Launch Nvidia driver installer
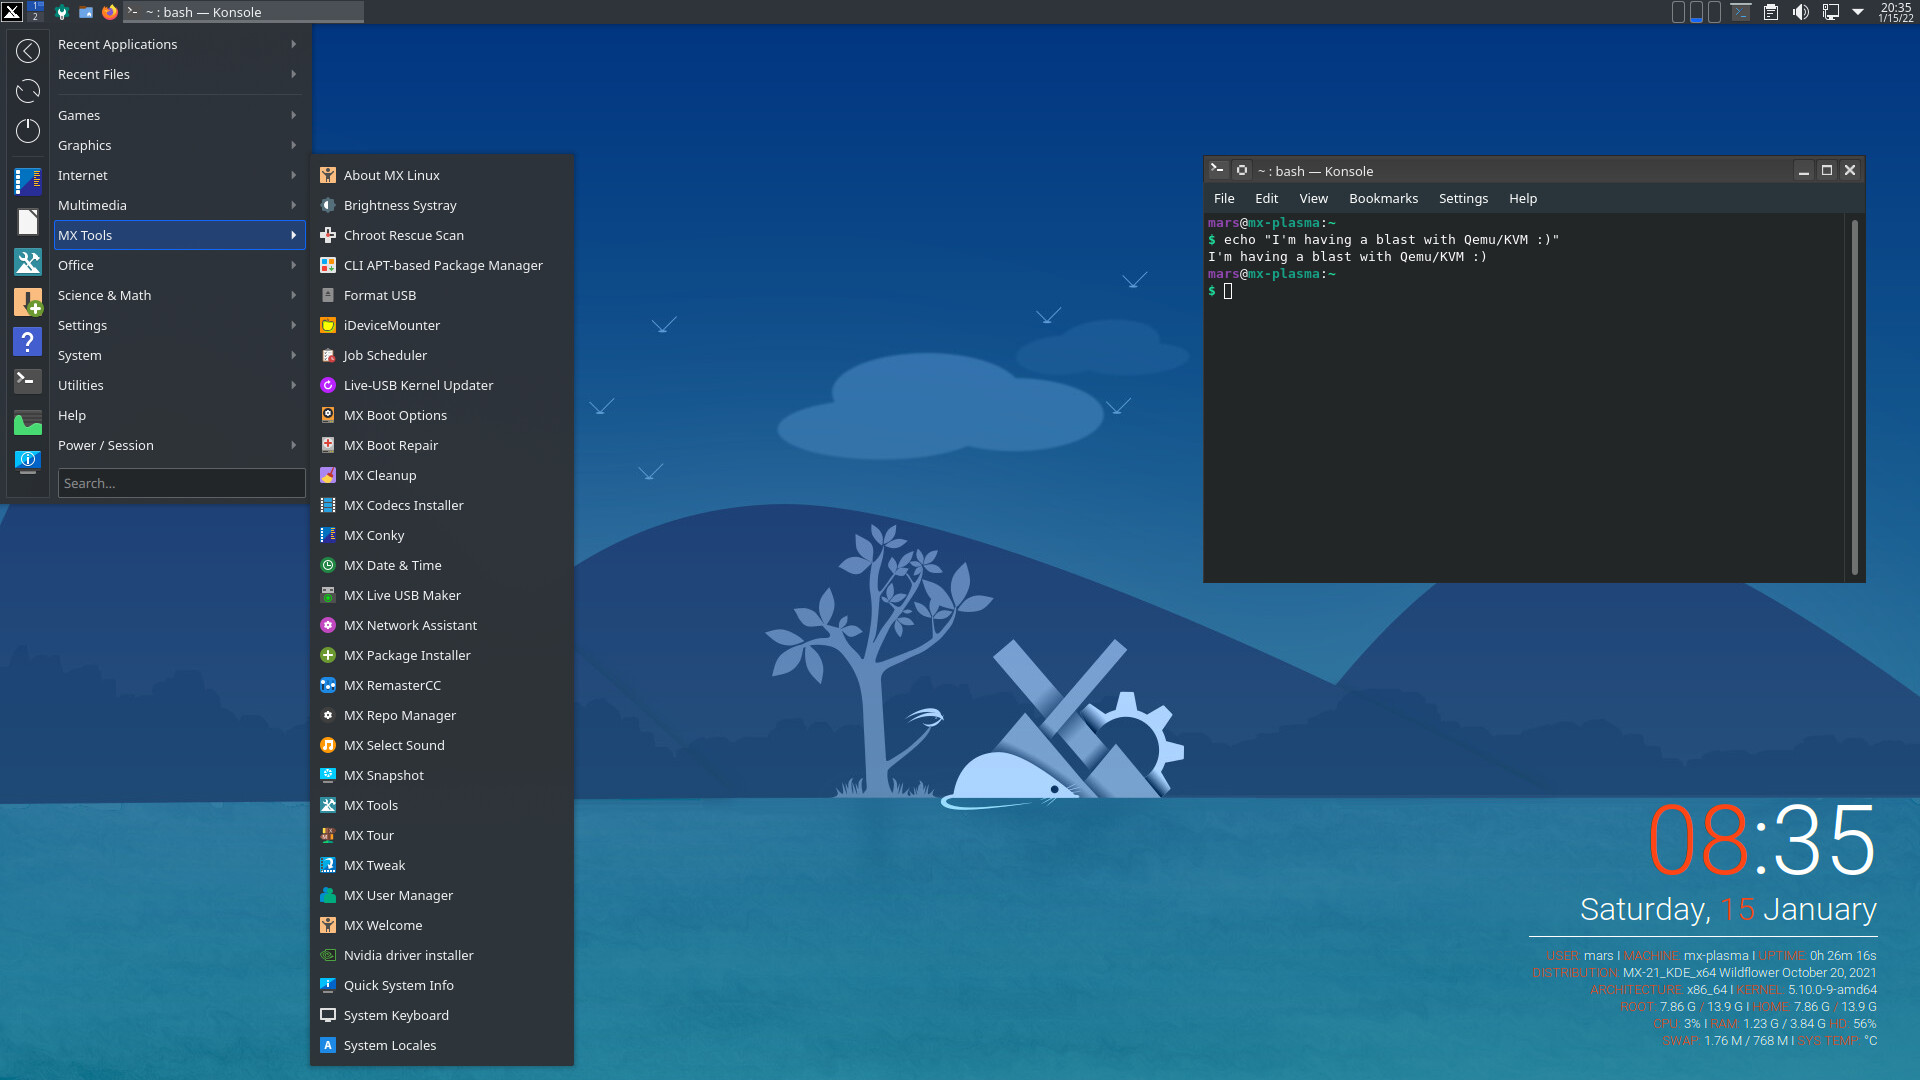Viewport: 1920px width, 1080px height. click(x=441, y=955)
